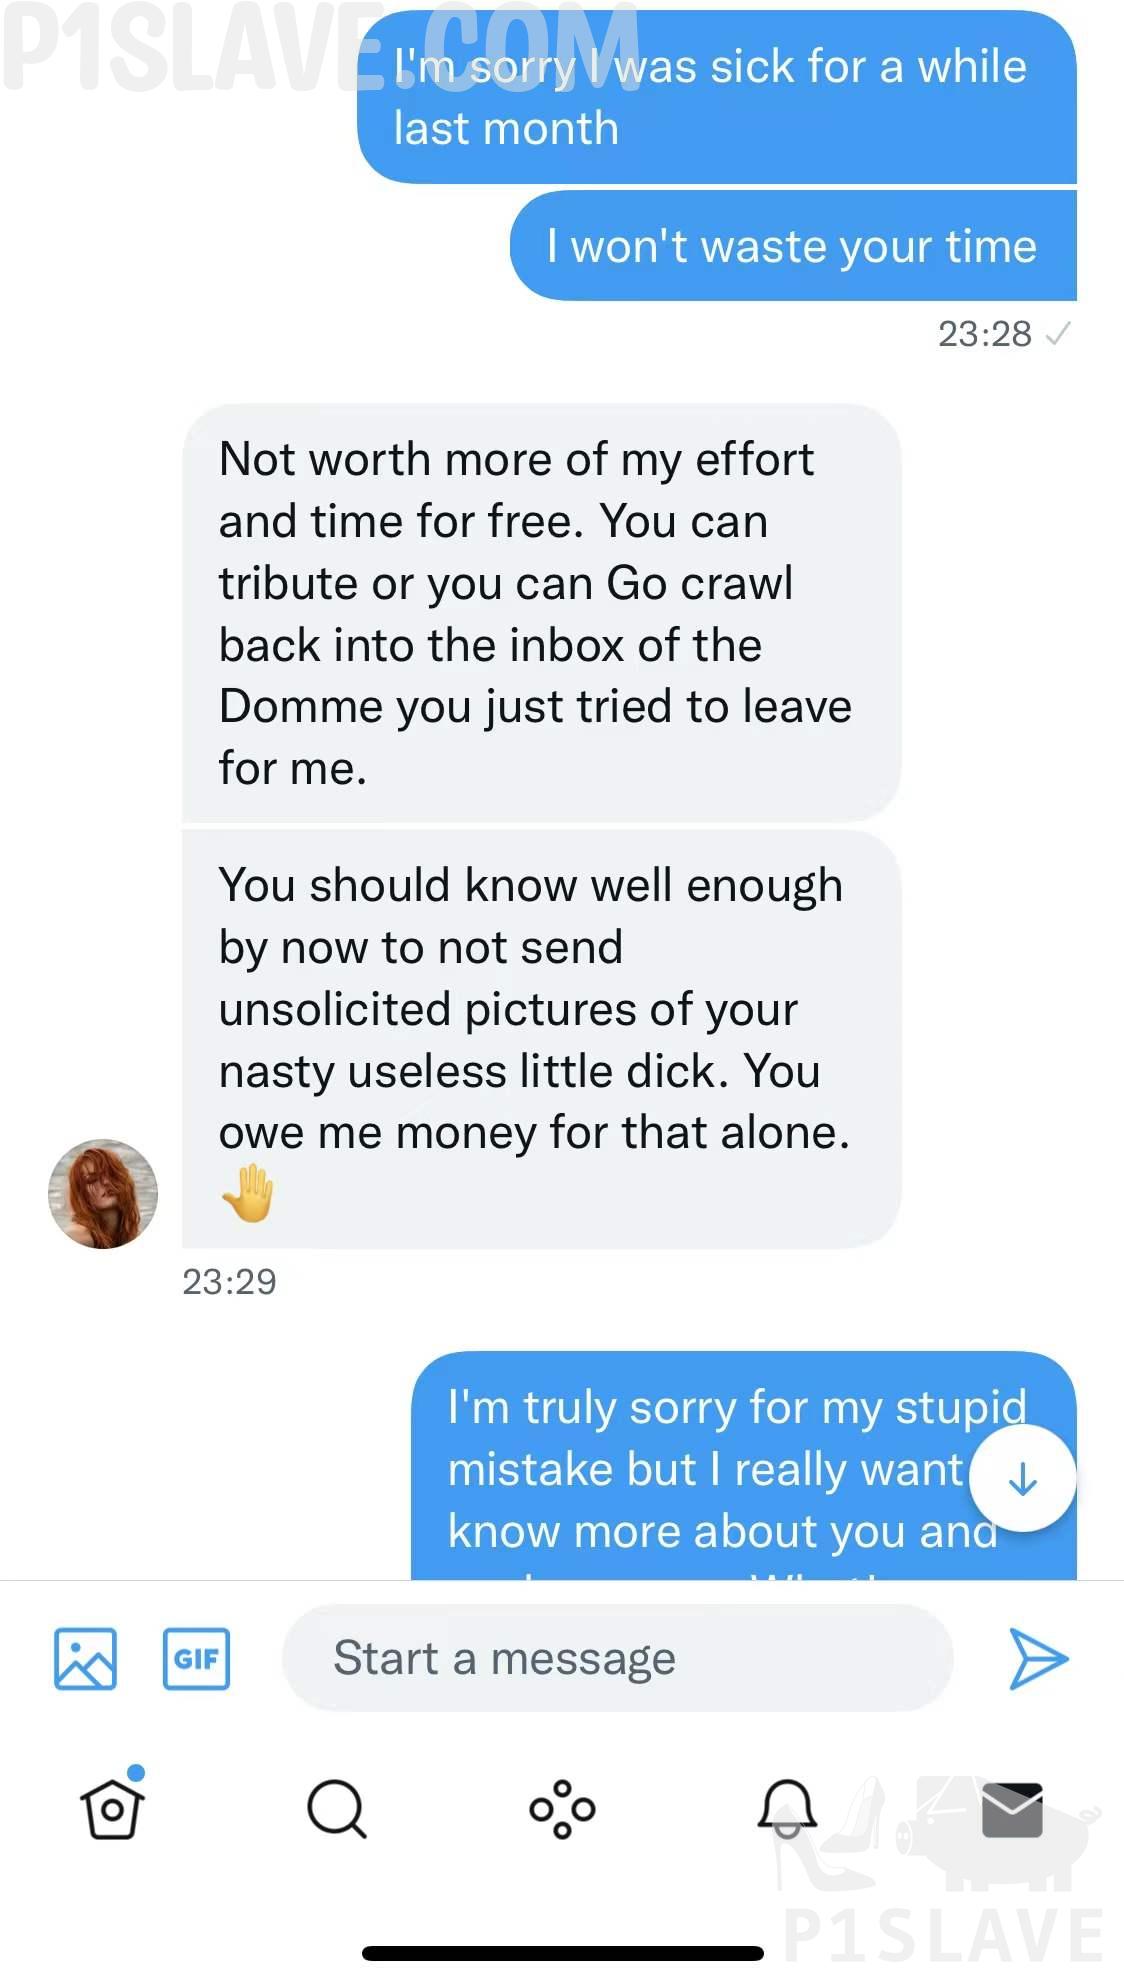The height and width of the screenshot is (1984, 1124).
Task: Tap the send message arrow
Action: pos(1038,1659)
